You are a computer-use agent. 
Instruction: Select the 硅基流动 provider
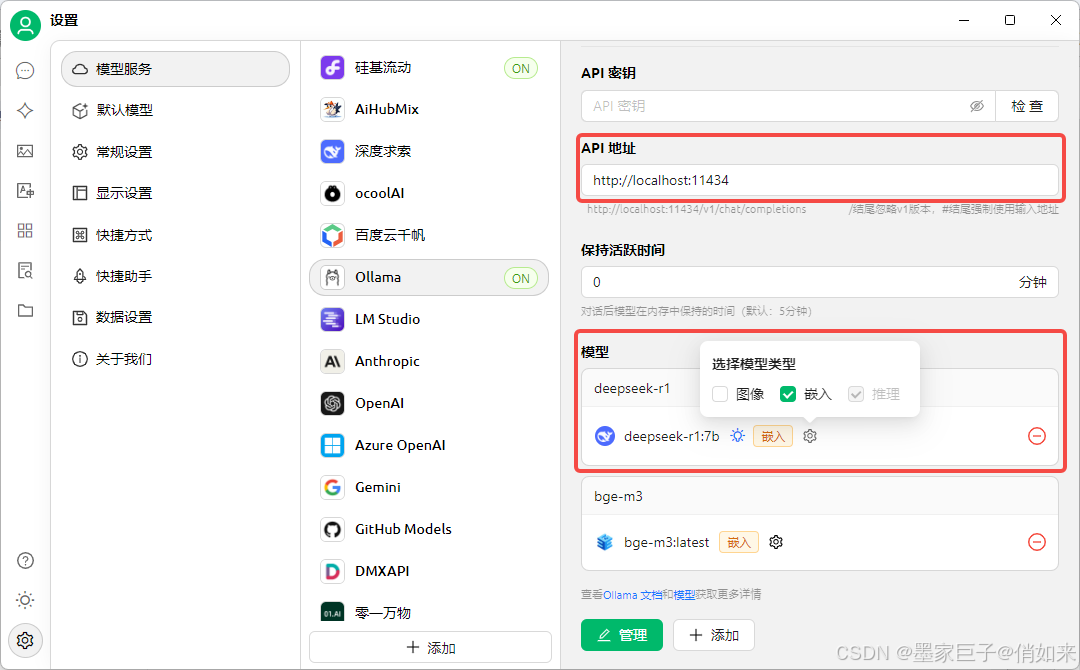tap(428, 67)
